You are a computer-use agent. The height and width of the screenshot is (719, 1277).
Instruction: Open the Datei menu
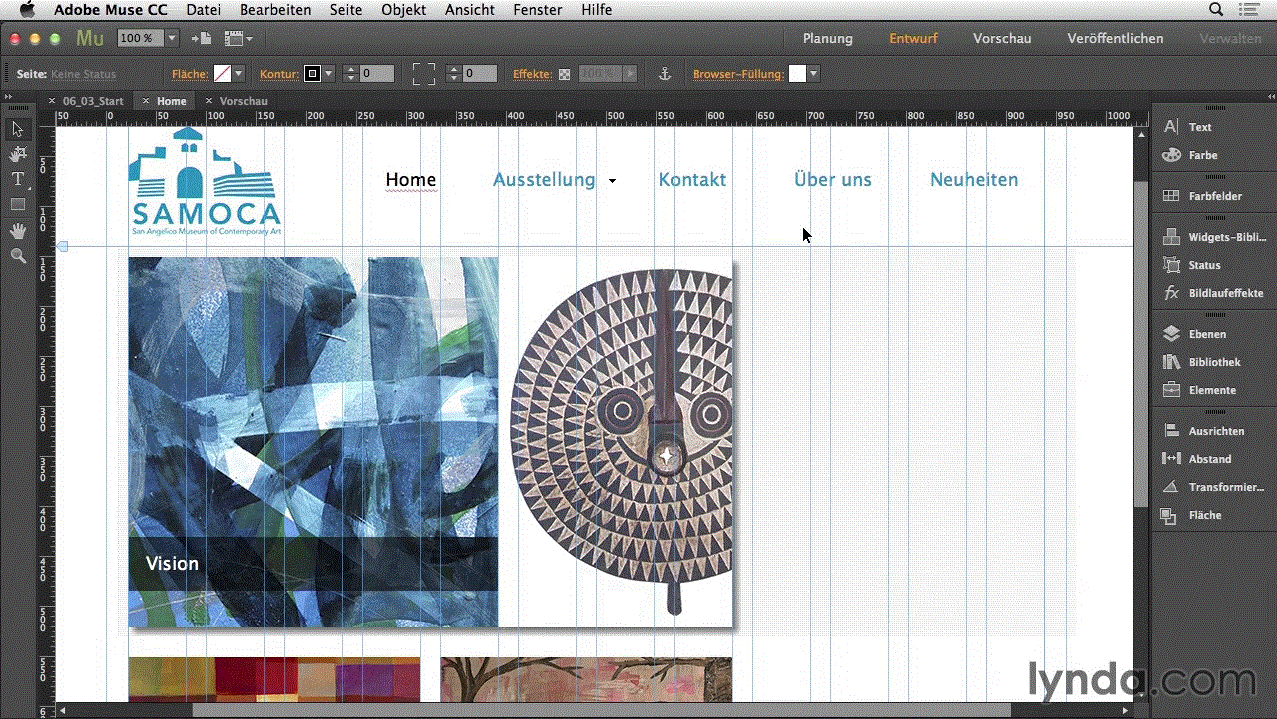pyautogui.click(x=204, y=10)
